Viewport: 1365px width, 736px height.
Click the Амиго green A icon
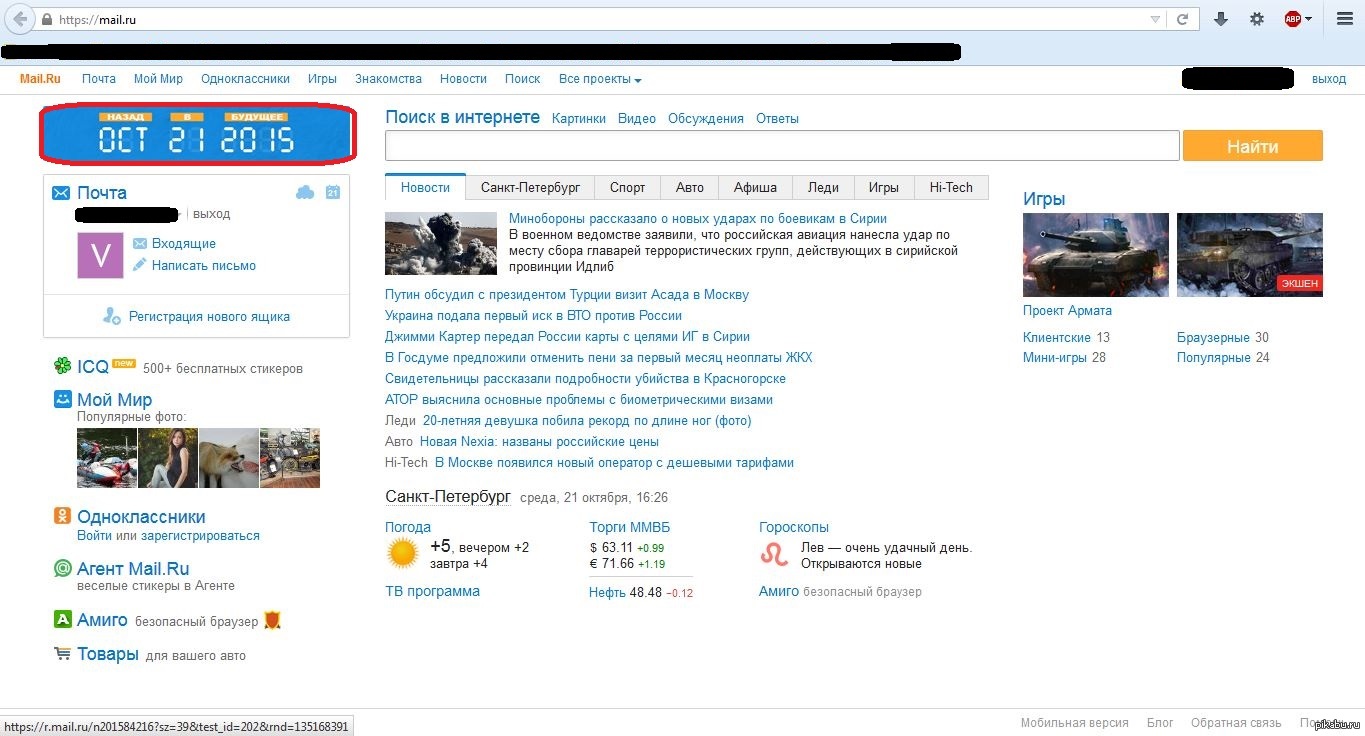62,620
